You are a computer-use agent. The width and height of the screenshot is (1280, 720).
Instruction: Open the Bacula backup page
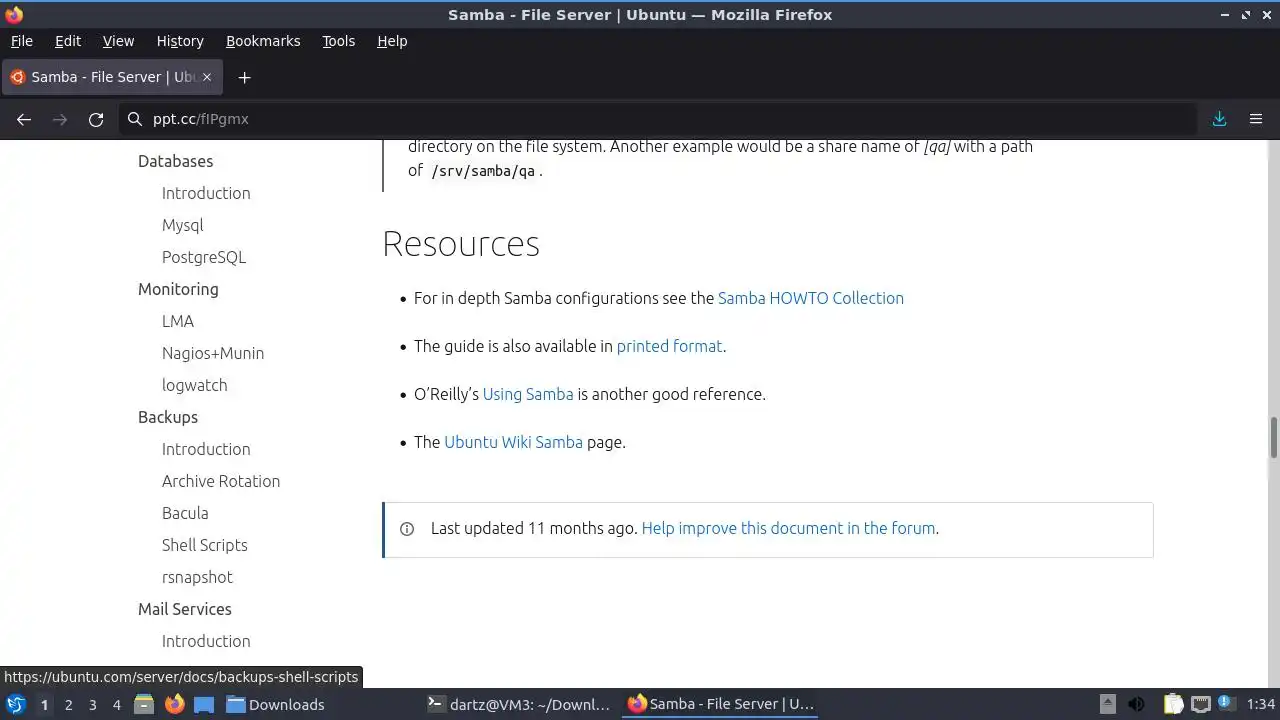click(185, 513)
